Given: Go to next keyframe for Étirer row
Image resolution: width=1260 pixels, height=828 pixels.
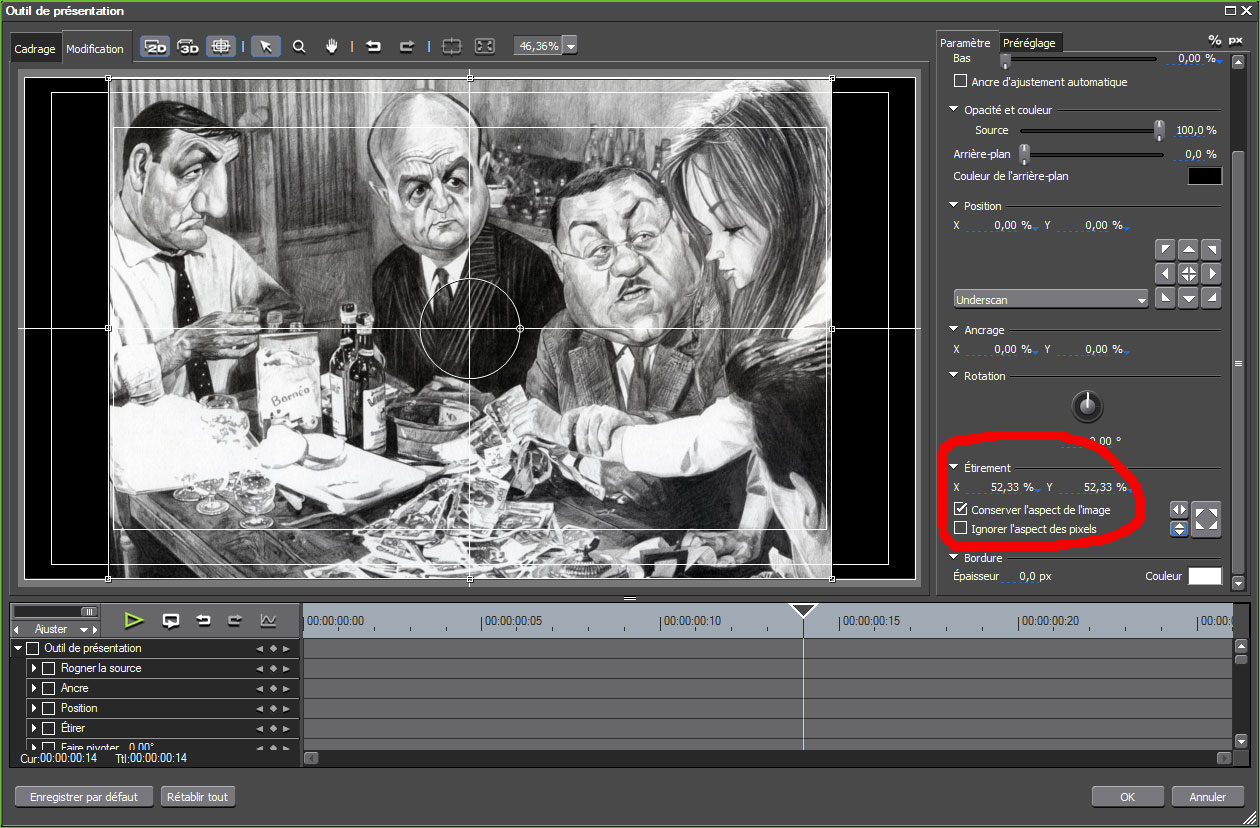Looking at the screenshot, I should [x=286, y=728].
